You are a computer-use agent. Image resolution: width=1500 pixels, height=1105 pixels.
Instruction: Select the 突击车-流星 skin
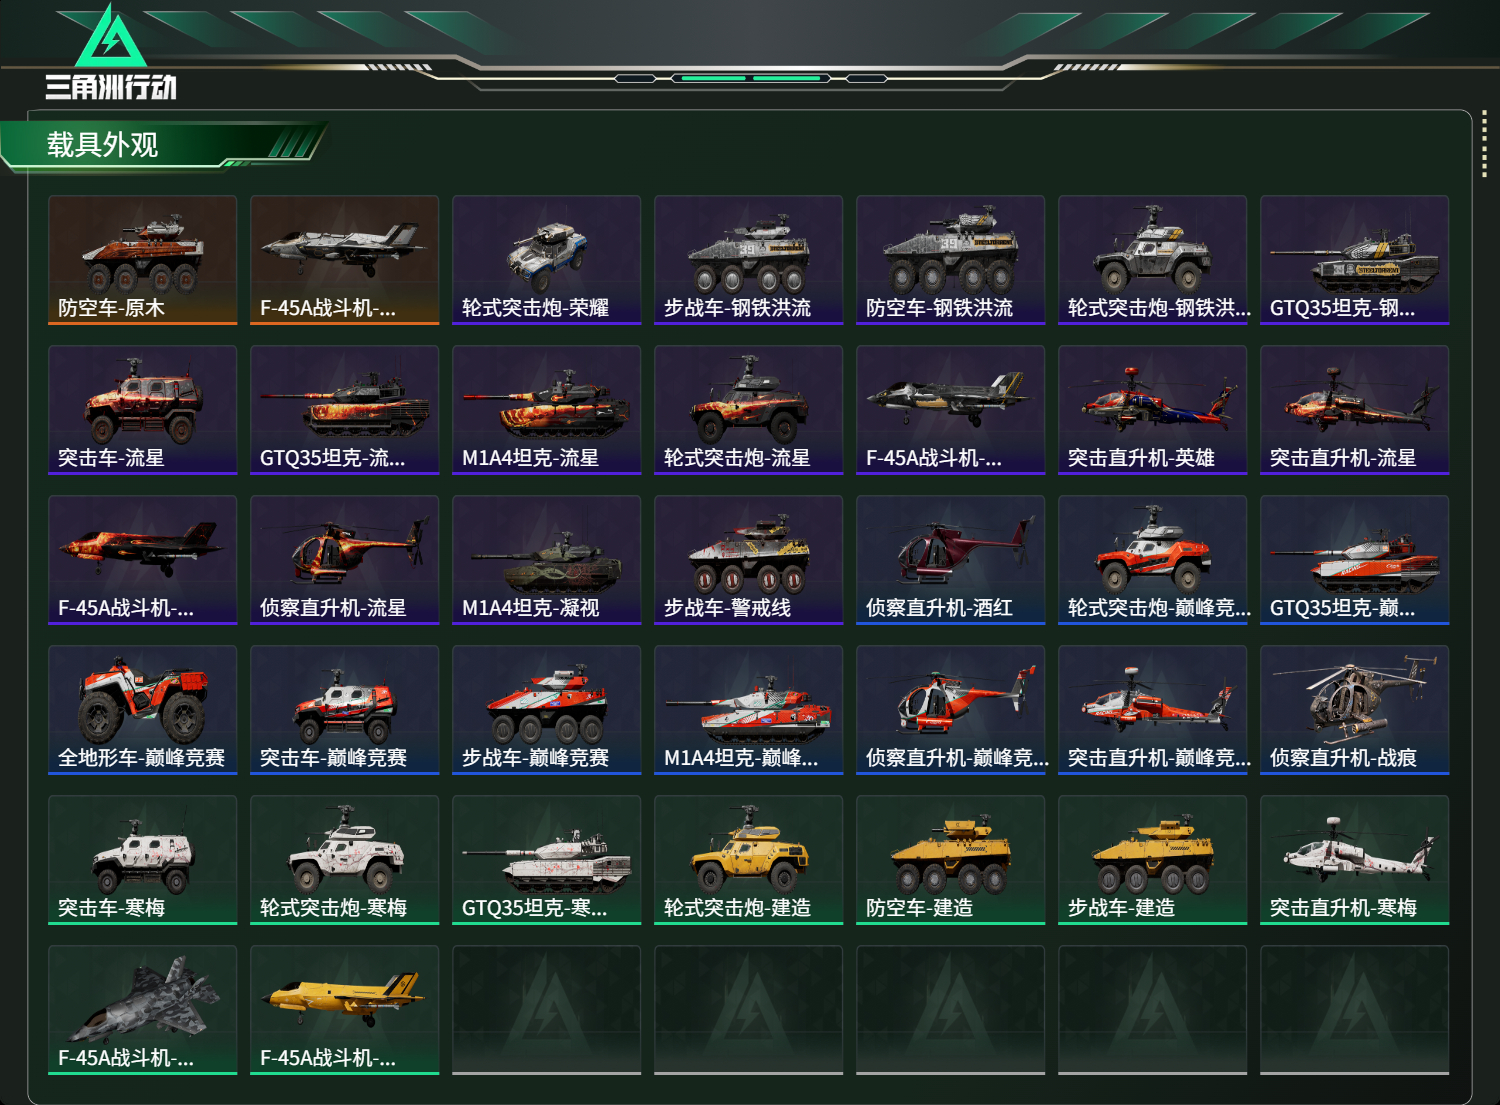pos(143,410)
